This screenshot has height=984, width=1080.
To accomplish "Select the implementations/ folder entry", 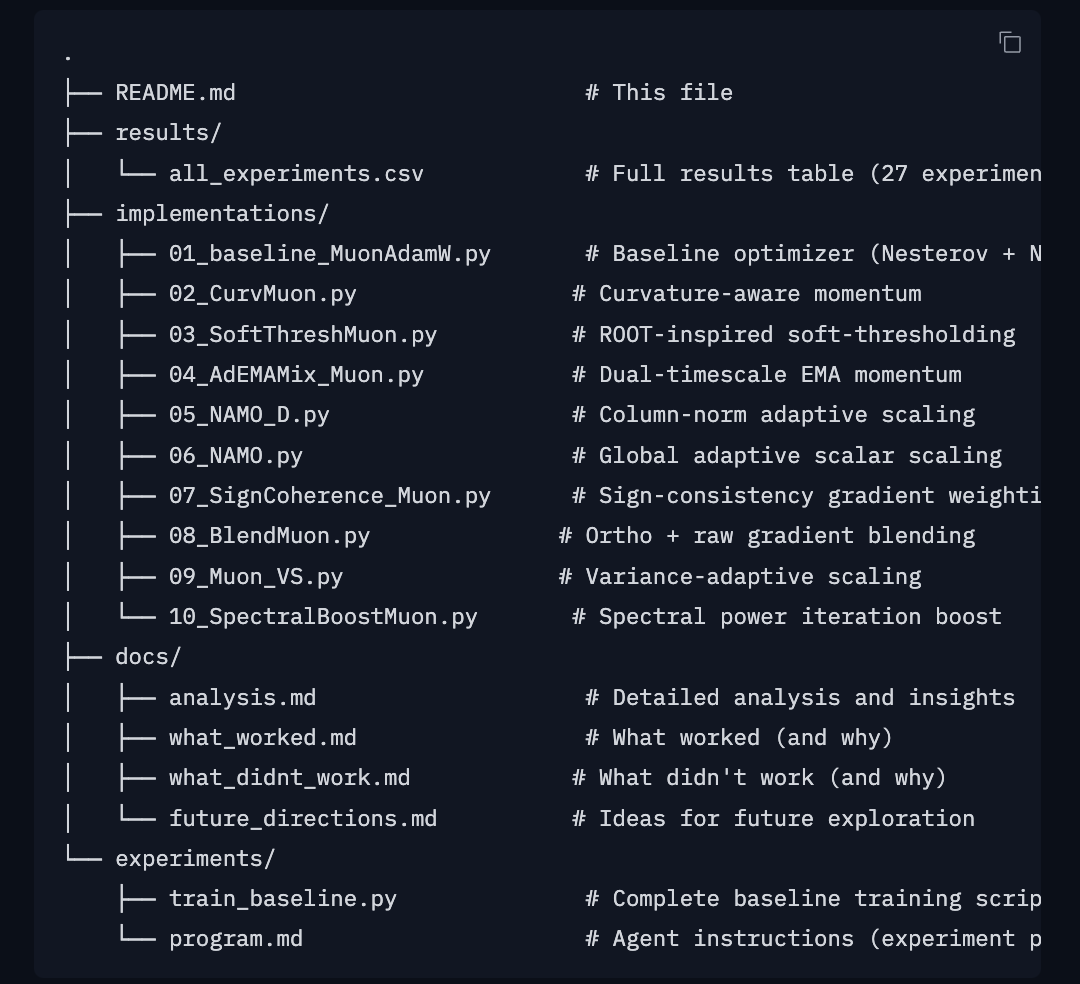I will (222, 214).
